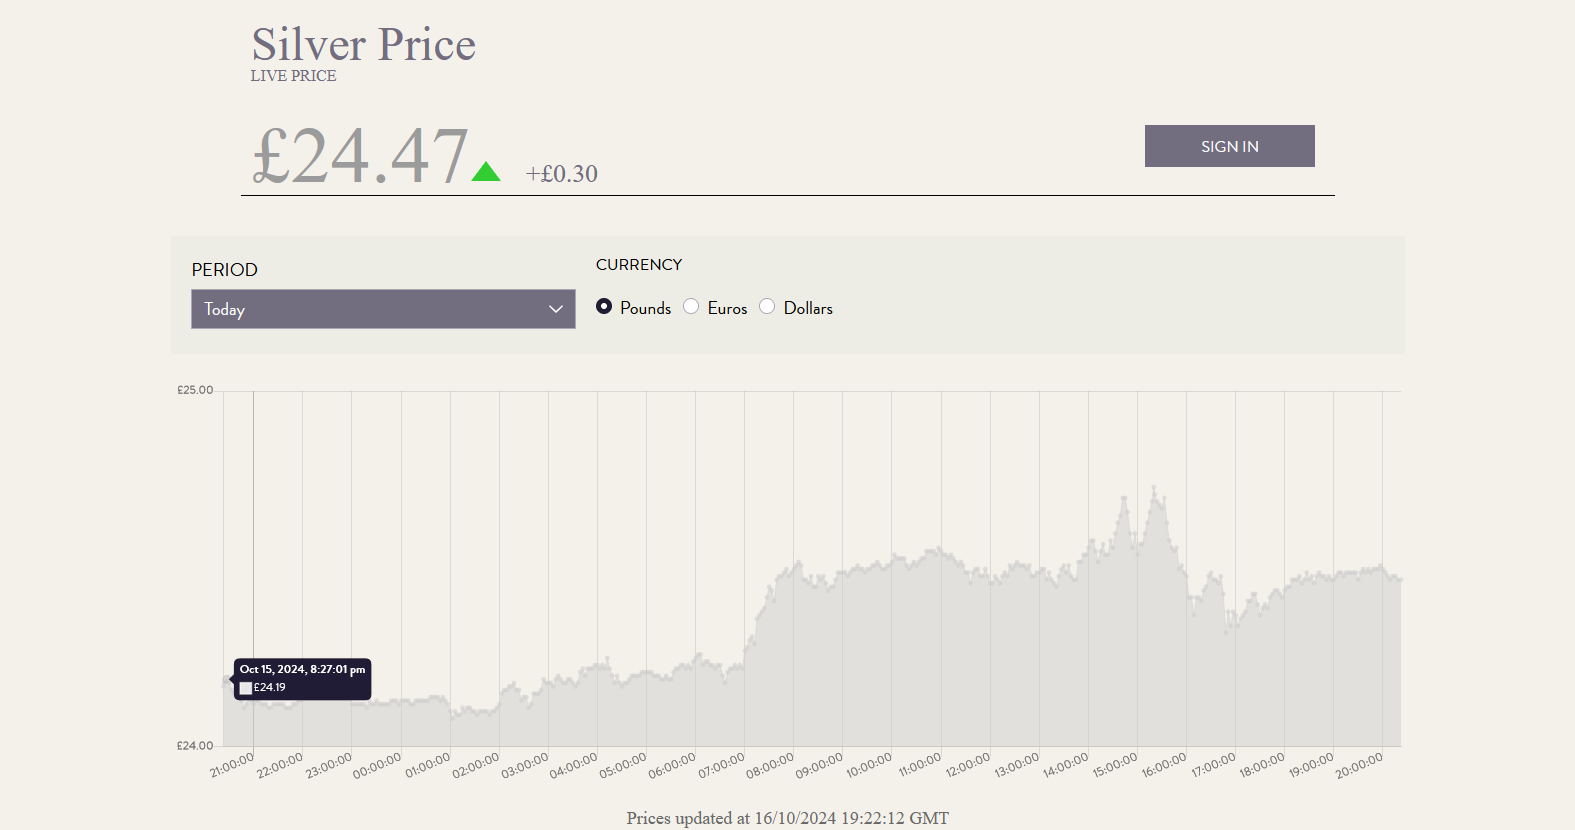Click the £24.00 y-axis label
The width and height of the screenshot is (1575, 830).
[x=195, y=746]
